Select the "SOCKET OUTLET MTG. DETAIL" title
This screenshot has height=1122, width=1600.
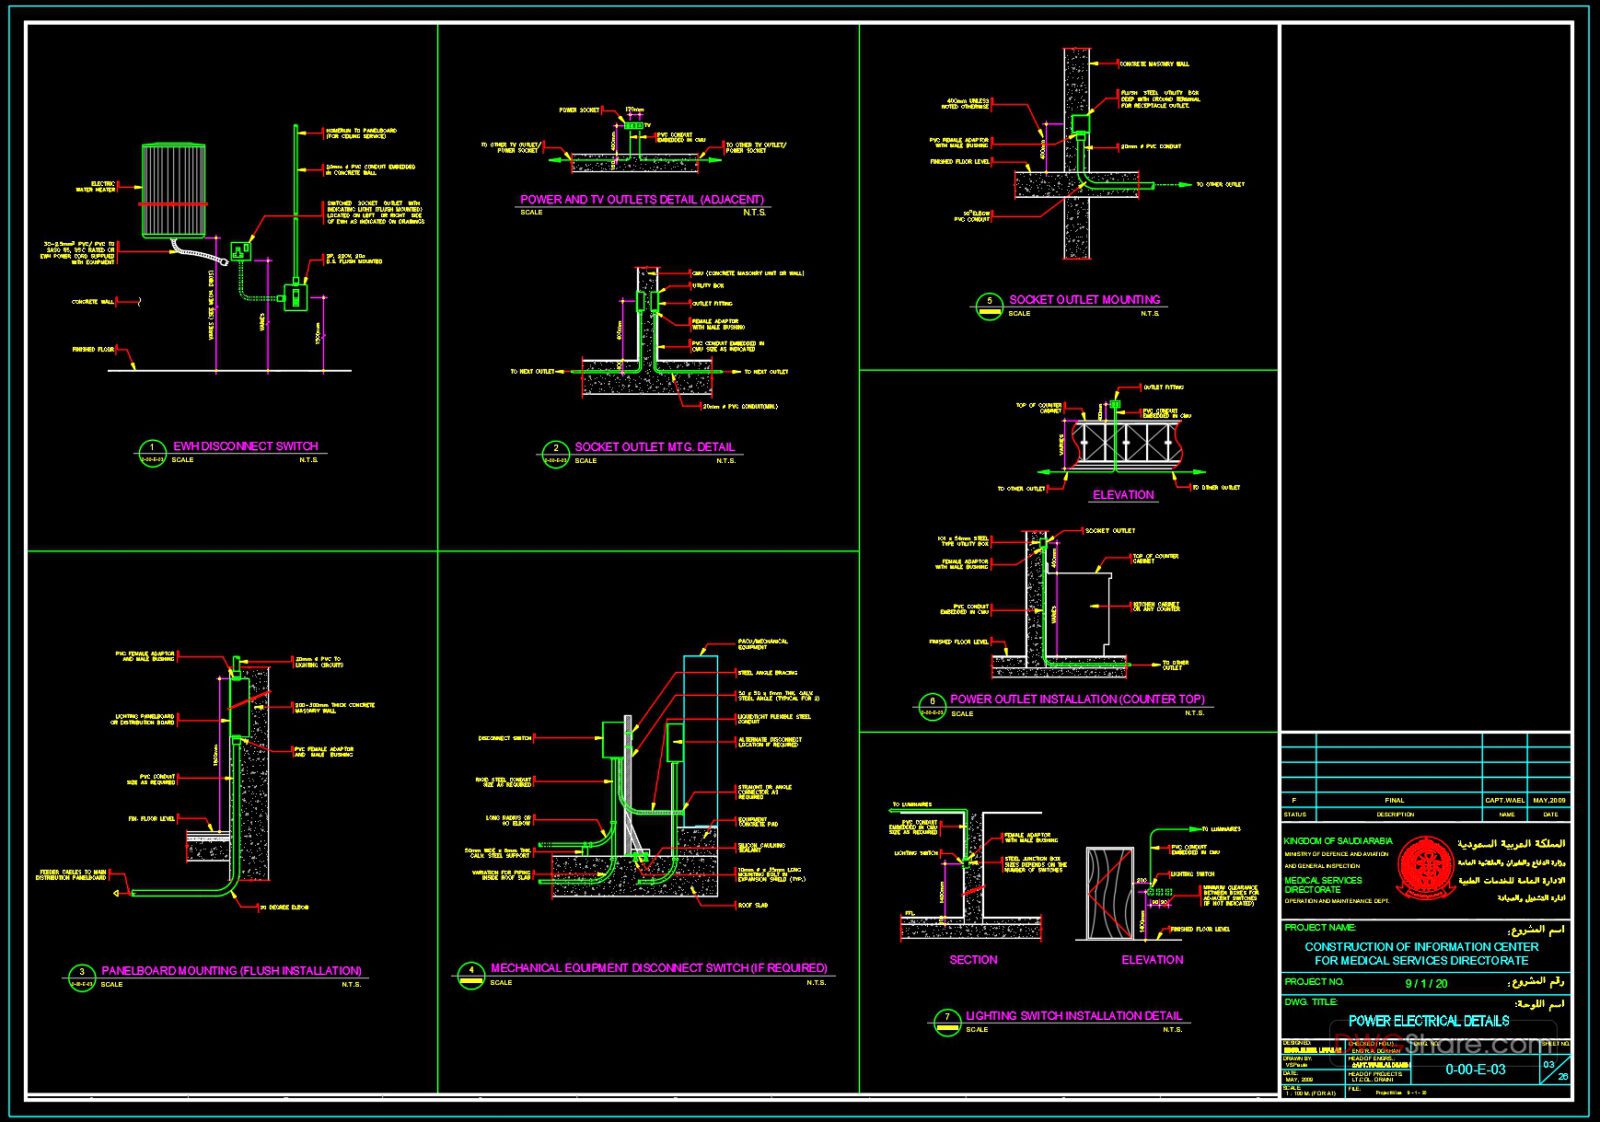pyautogui.click(x=654, y=447)
